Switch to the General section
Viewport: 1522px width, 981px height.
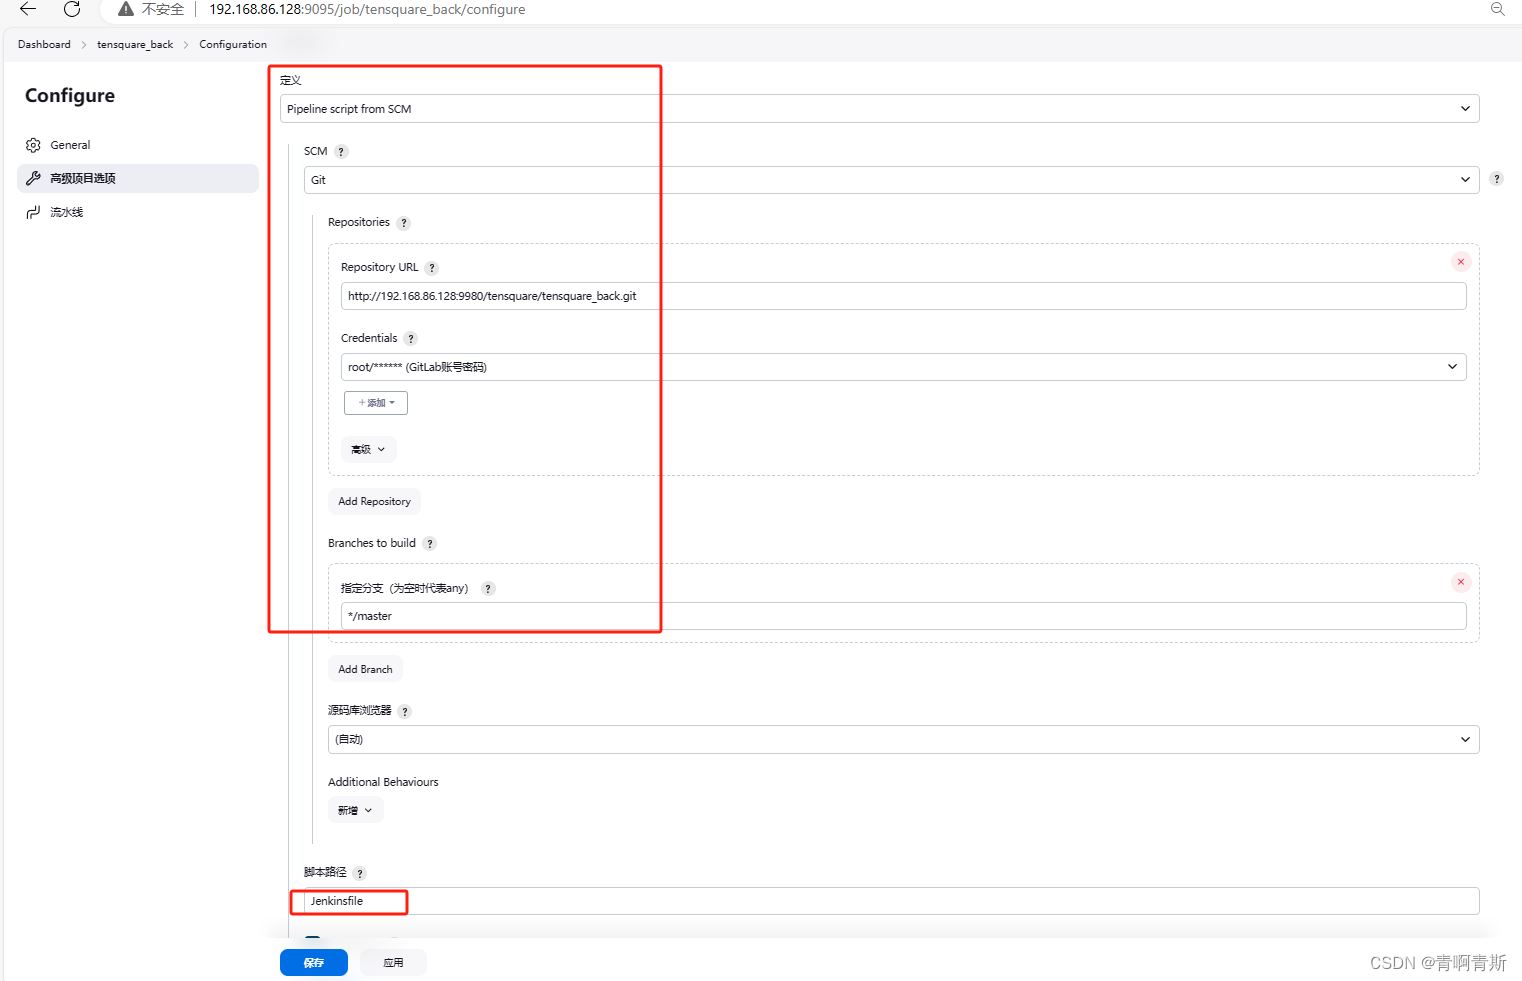[x=138, y=145]
